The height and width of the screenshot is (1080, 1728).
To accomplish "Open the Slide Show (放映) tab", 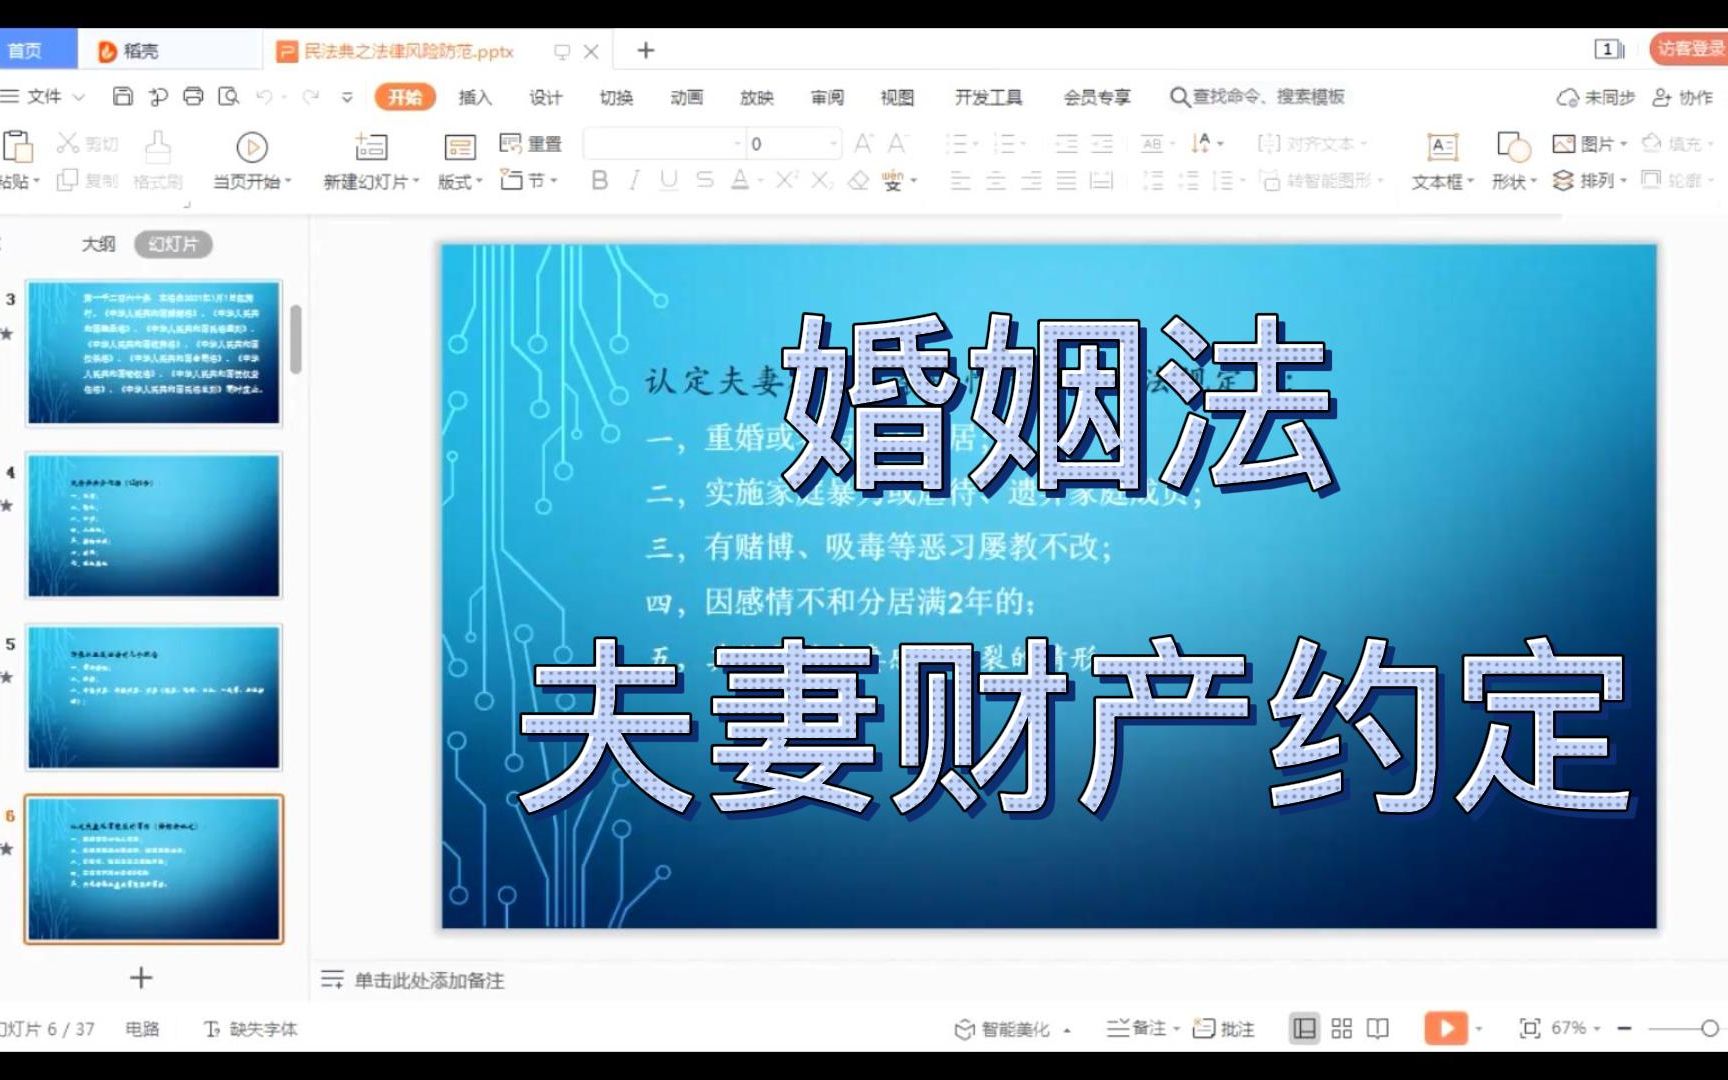I will click(x=756, y=97).
